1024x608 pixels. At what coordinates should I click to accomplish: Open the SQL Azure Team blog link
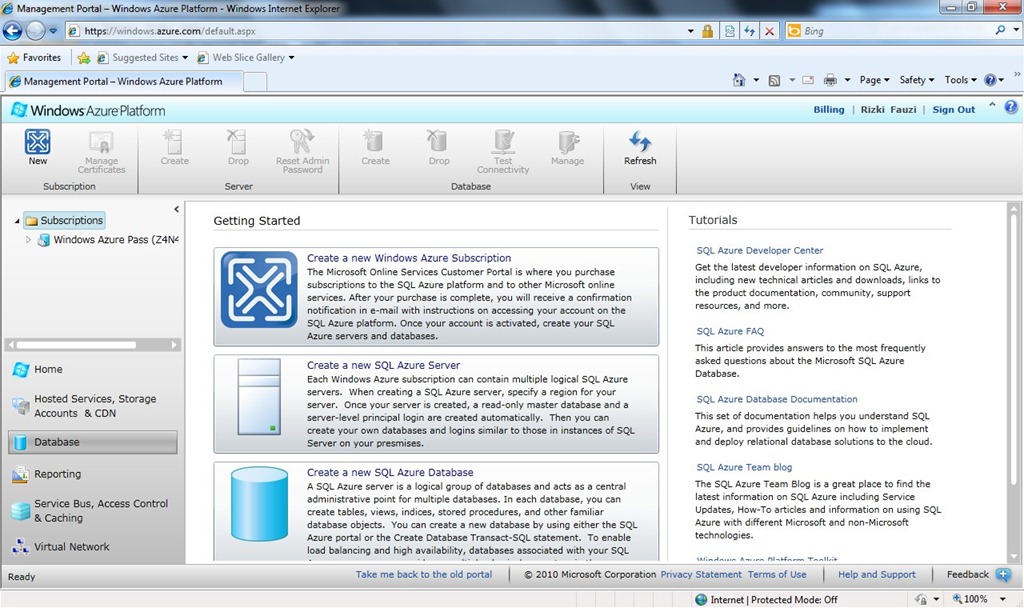pyautogui.click(x=744, y=467)
